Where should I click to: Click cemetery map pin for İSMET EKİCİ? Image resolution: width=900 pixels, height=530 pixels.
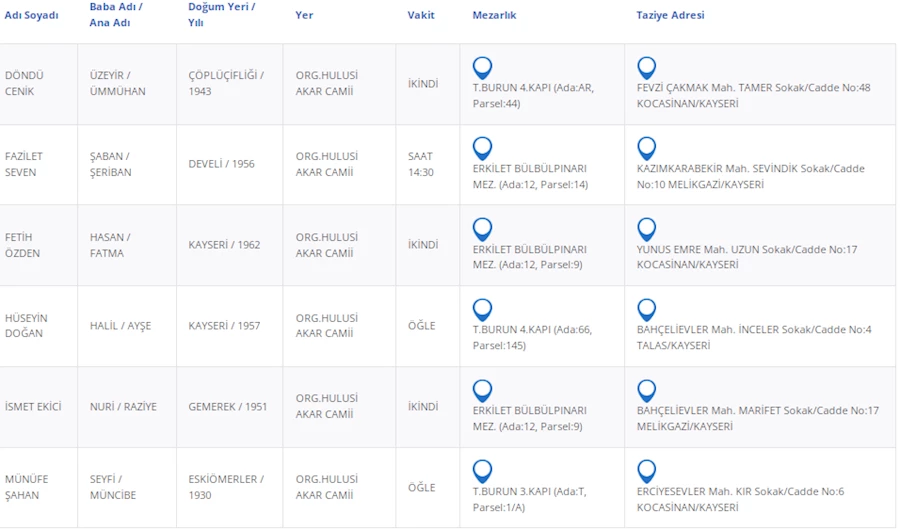pos(482,391)
